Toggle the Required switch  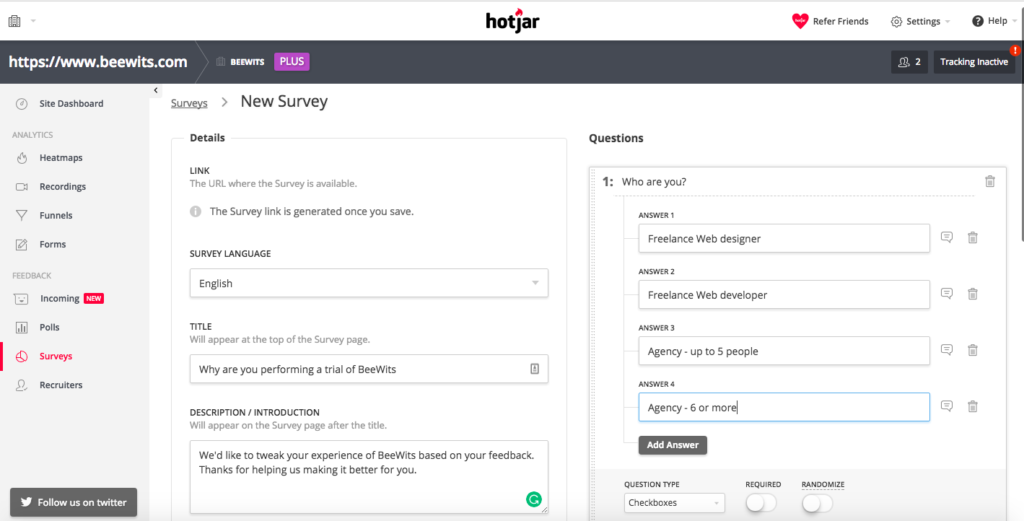pyautogui.click(x=761, y=502)
